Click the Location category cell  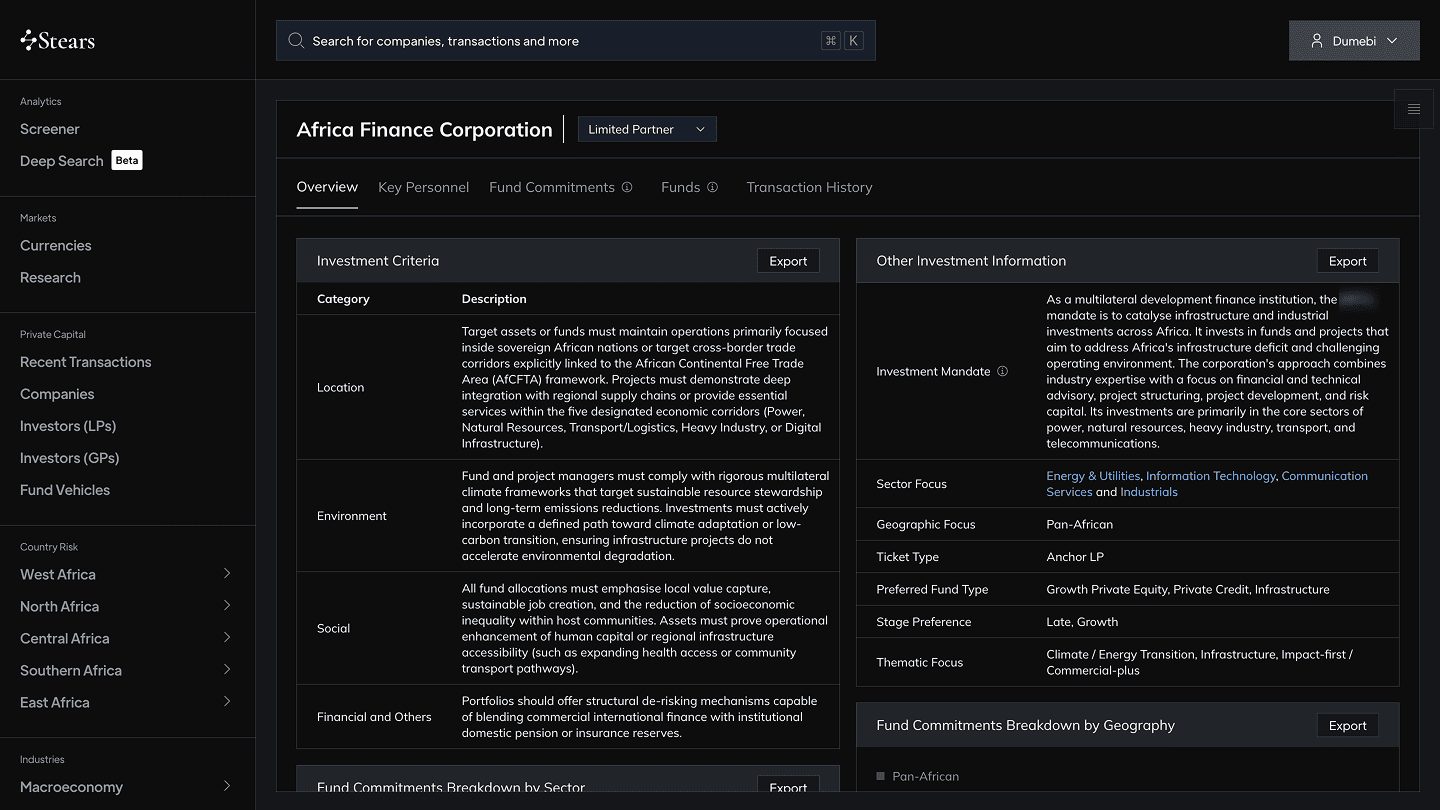[340, 387]
